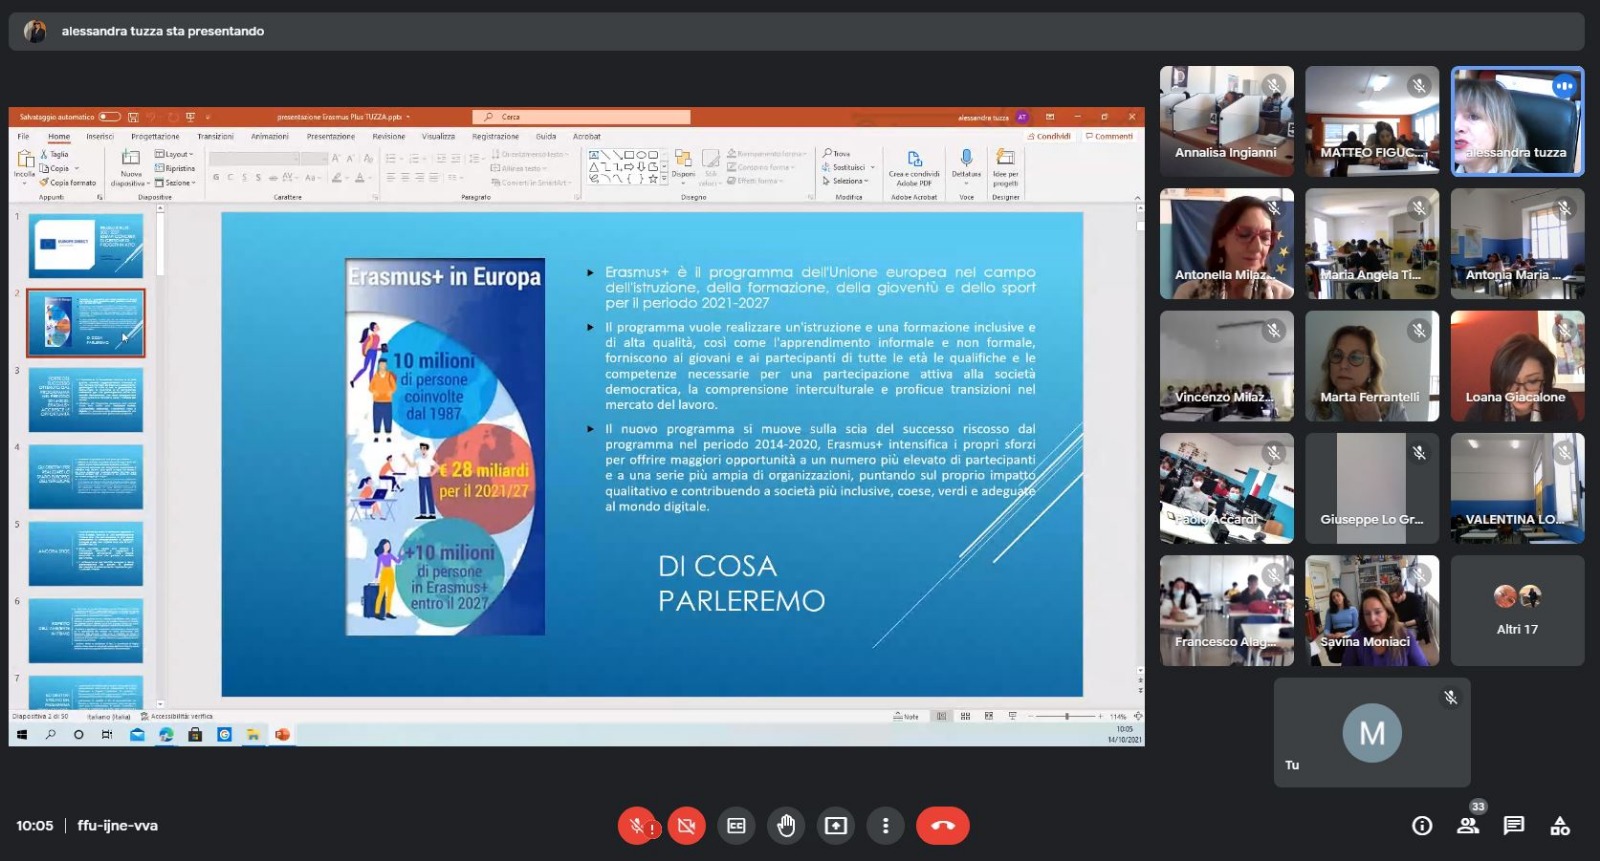Viewport: 1600px width, 861px height.
Task: Click the Nuova diapositiva icon
Action: [131, 158]
